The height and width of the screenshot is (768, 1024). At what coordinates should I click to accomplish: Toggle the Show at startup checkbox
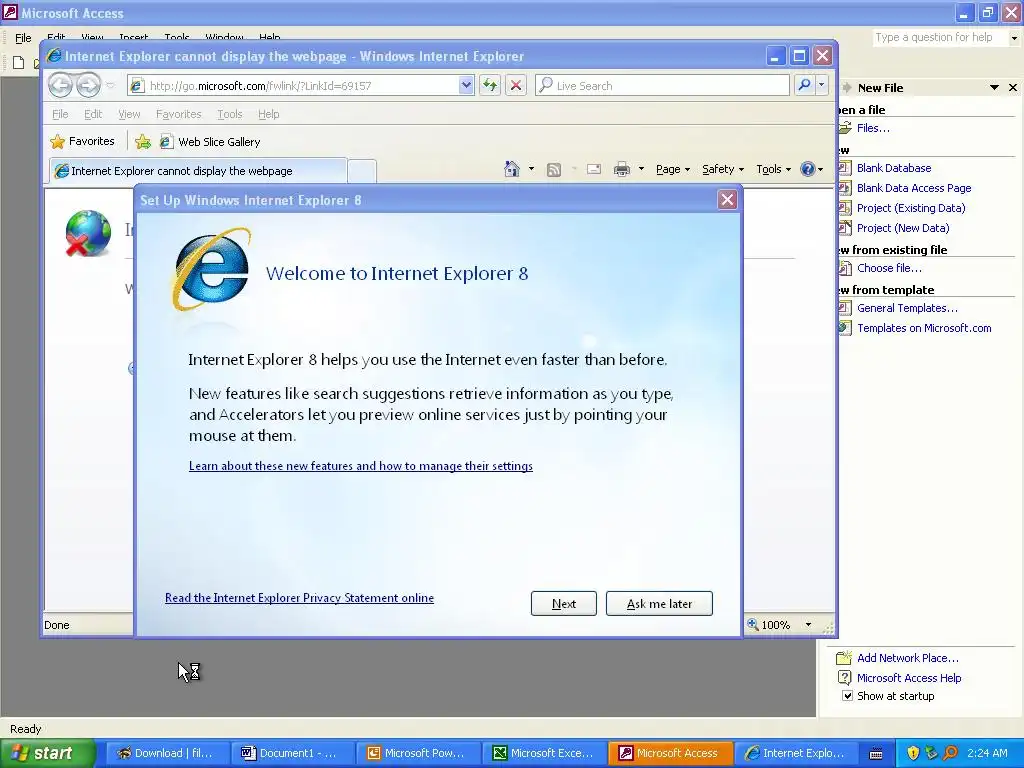pyautogui.click(x=847, y=696)
